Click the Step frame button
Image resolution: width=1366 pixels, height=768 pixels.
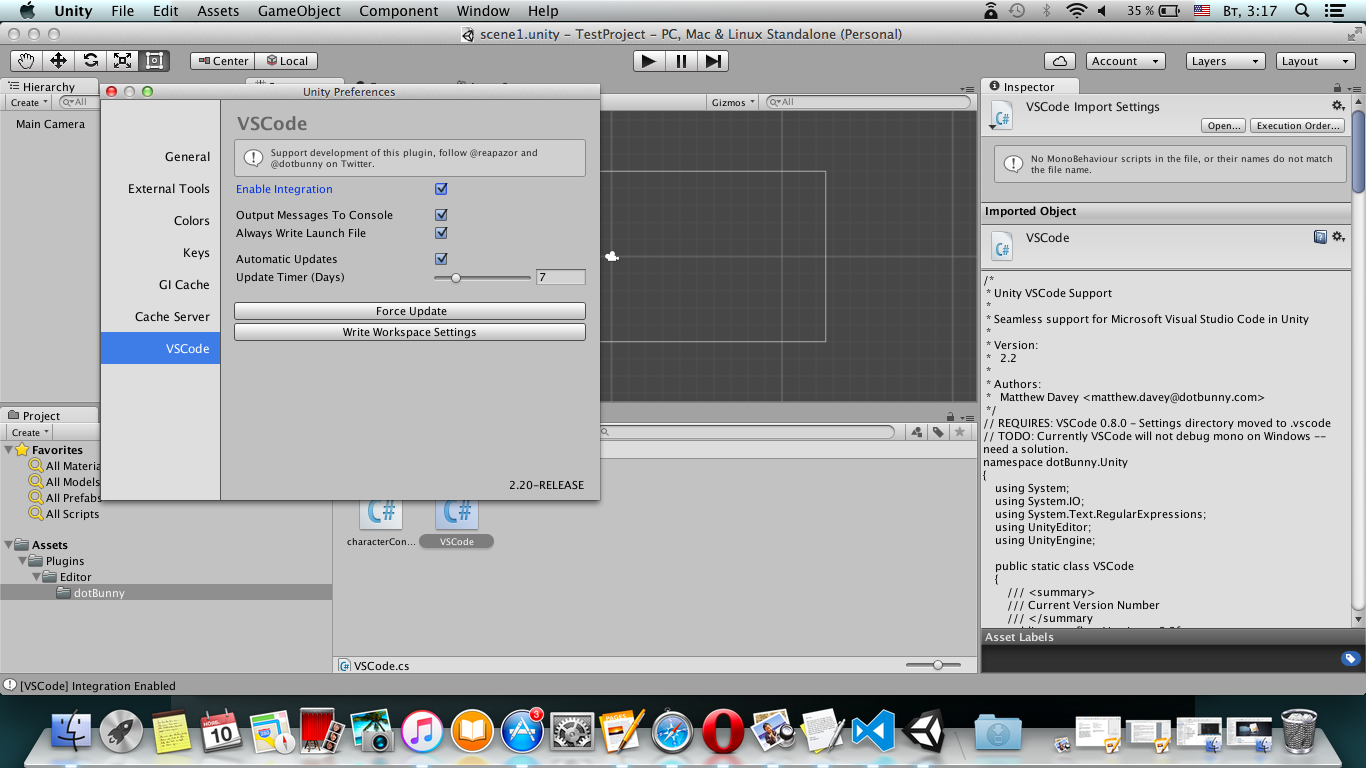pyautogui.click(x=712, y=61)
